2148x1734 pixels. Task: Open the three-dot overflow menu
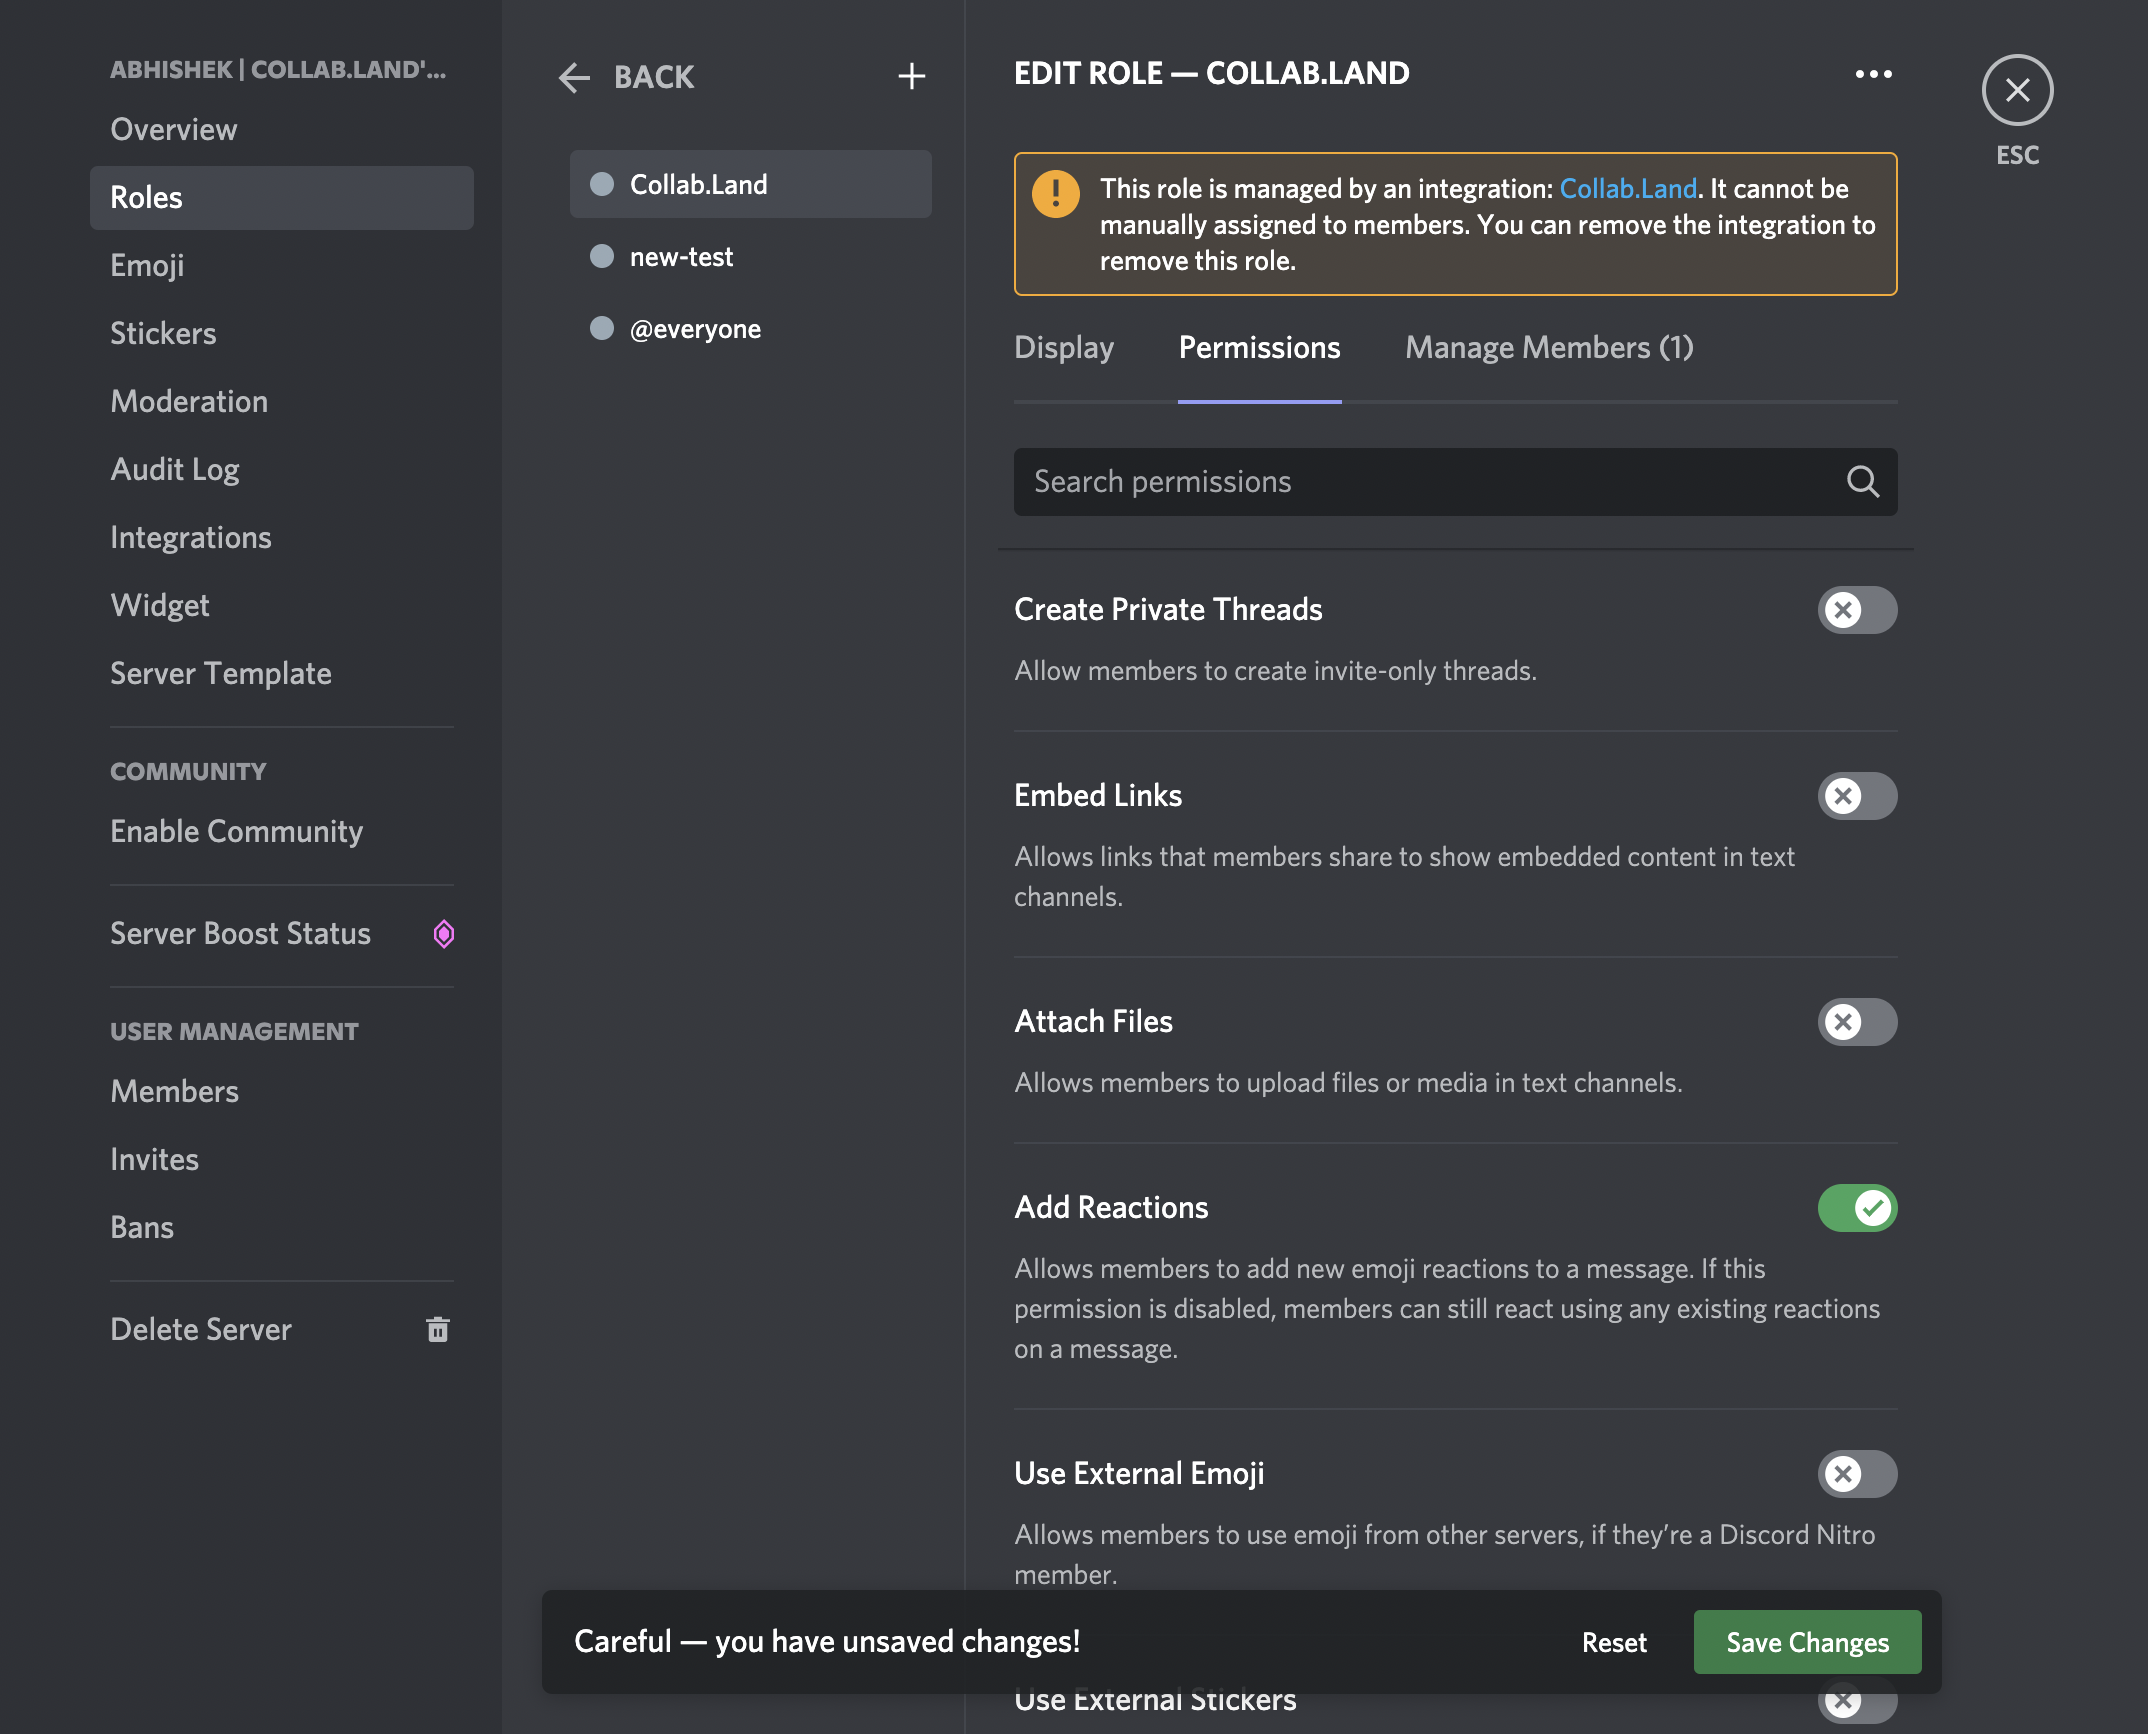(1872, 73)
